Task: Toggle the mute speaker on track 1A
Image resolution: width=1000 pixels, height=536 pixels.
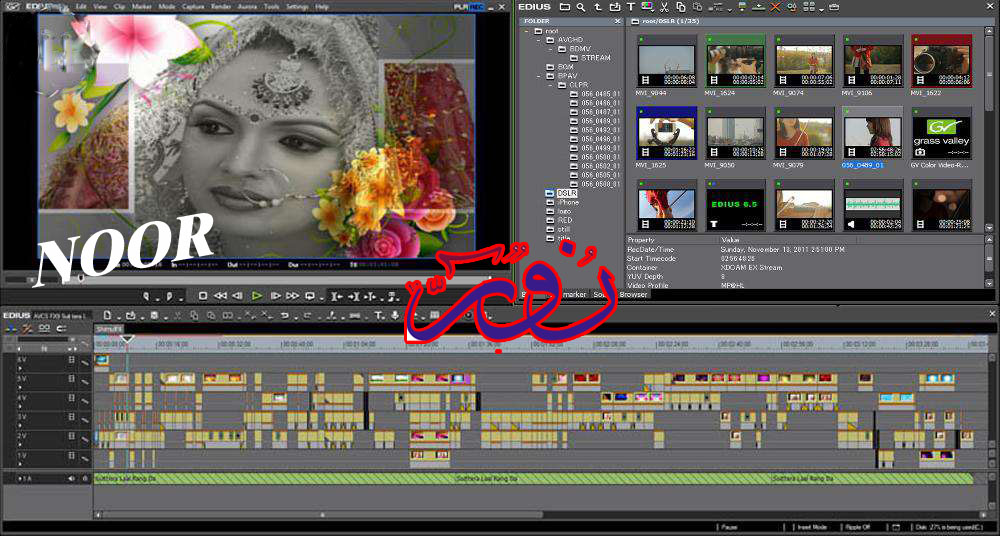Action: click(71, 478)
